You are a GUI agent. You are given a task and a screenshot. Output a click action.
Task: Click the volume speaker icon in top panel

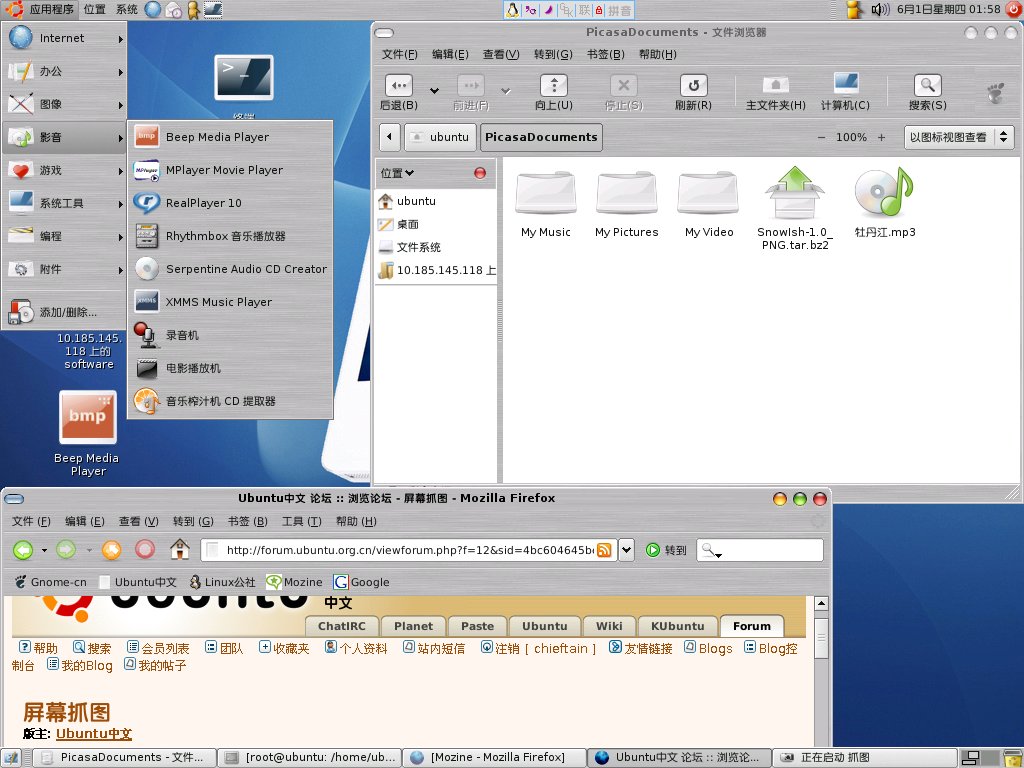pos(880,9)
